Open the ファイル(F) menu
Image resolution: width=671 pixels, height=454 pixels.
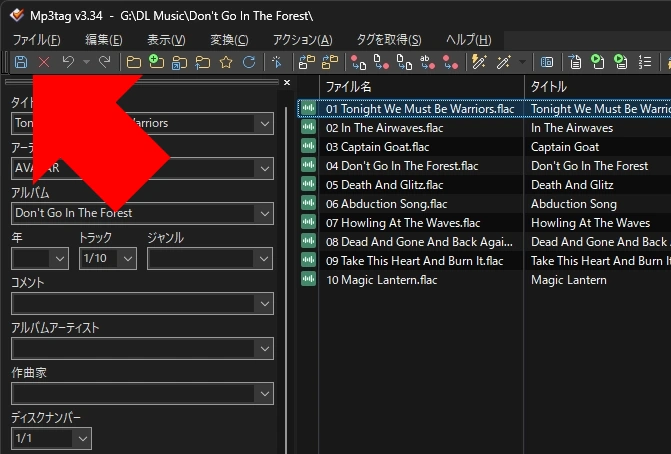pos(36,40)
